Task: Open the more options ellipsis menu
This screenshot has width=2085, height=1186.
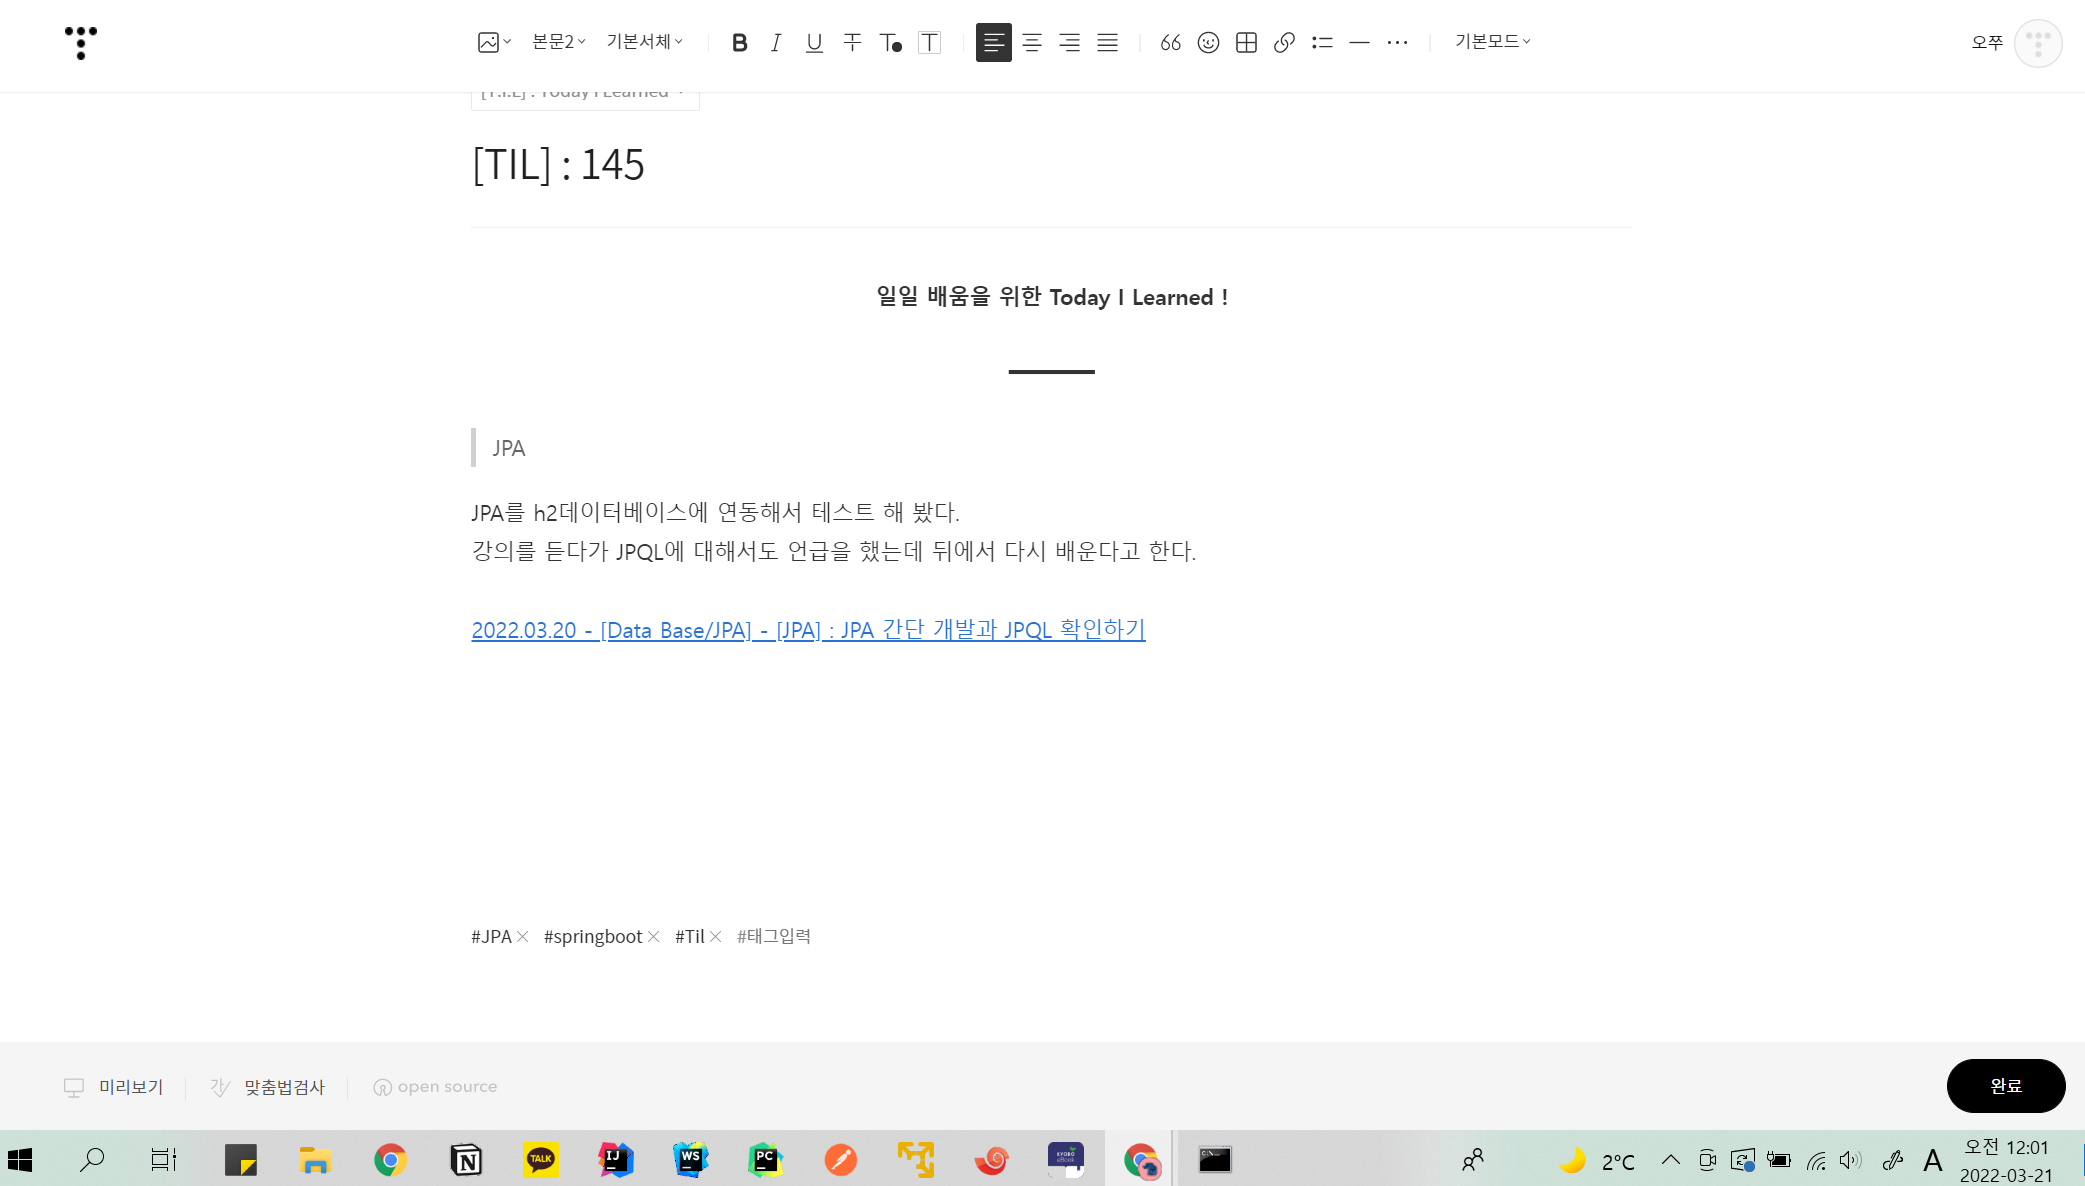Action: 1397,42
